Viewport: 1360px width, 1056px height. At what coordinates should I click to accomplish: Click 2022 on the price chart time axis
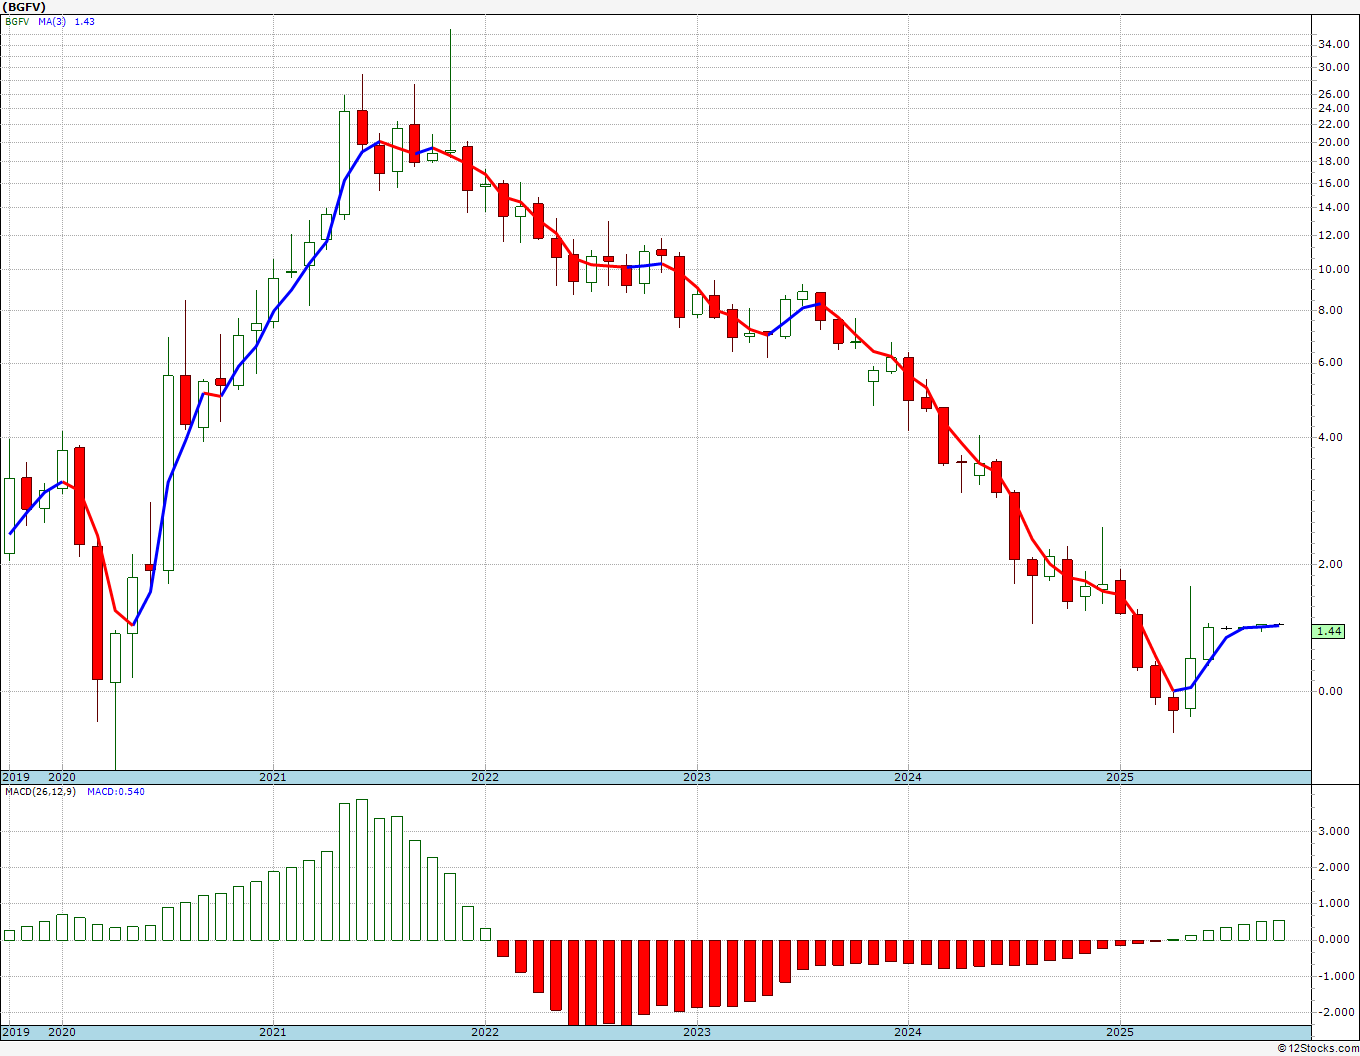point(485,777)
